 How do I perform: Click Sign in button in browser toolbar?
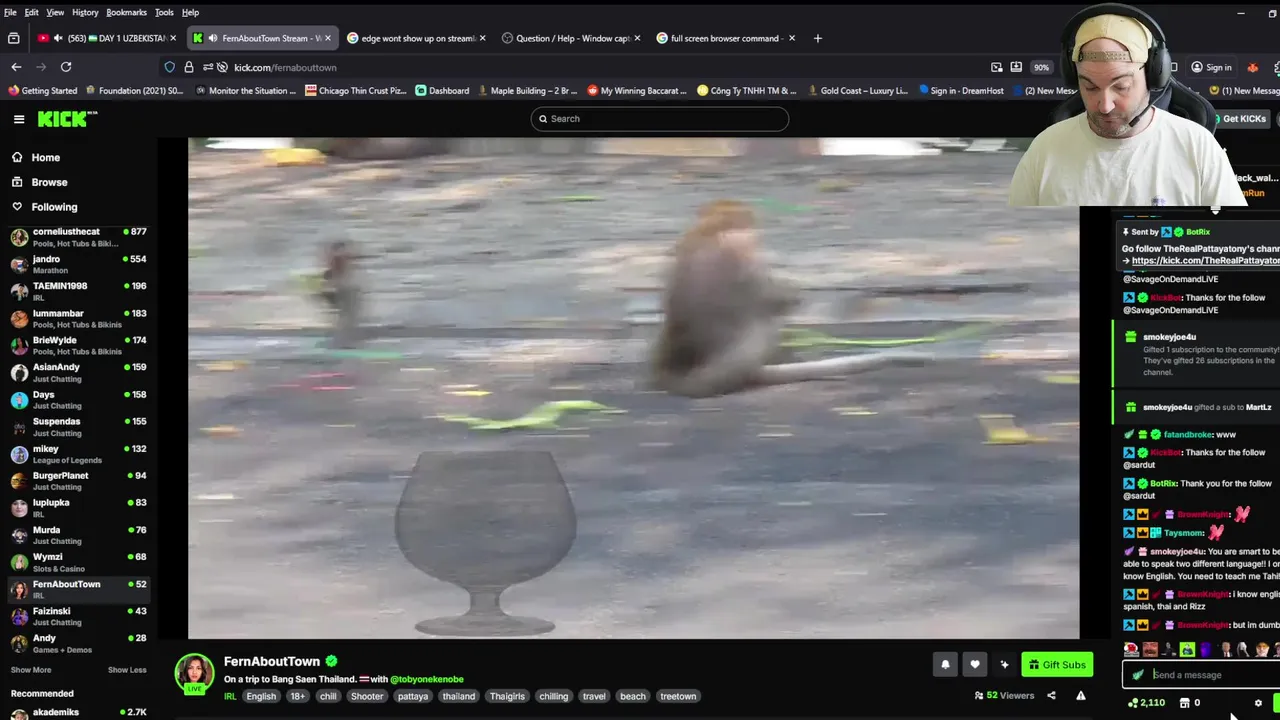coord(1211,67)
